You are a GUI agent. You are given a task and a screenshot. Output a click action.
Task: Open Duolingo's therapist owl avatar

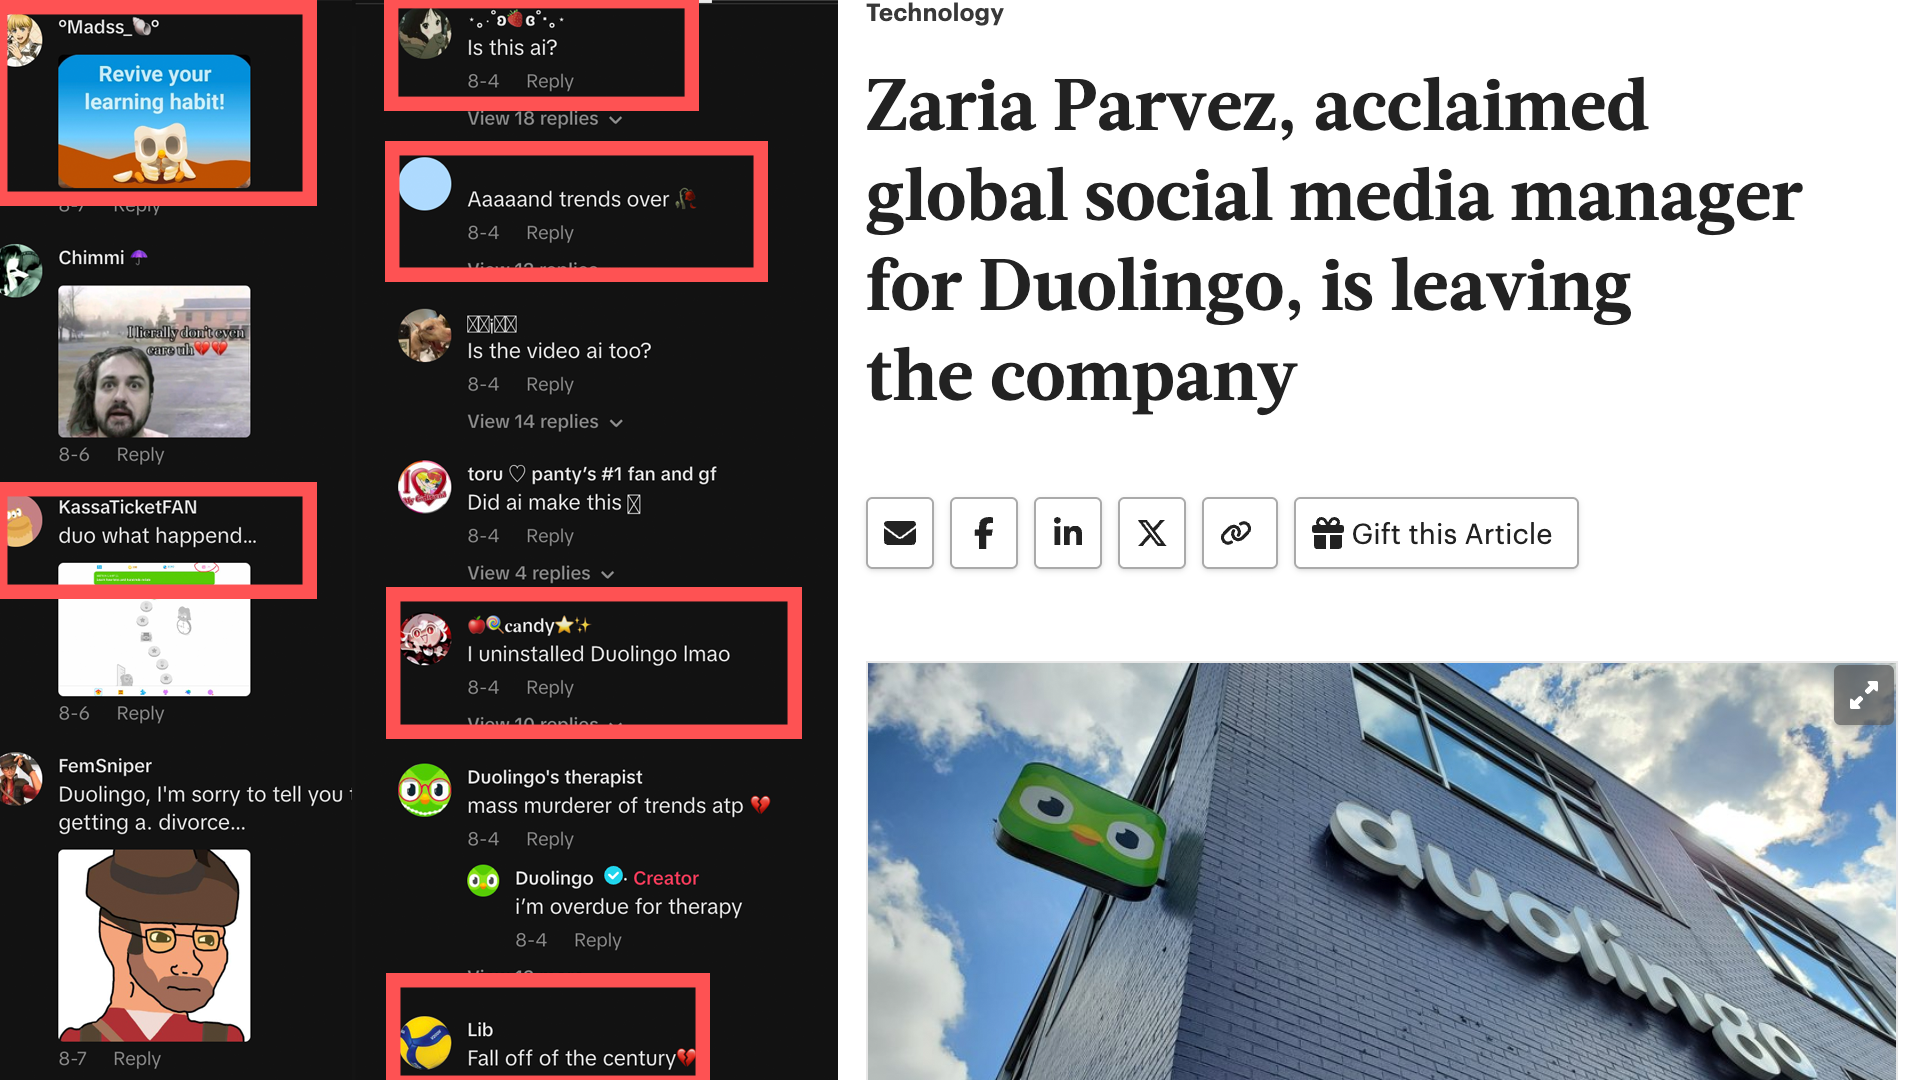(x=425, y=791)
